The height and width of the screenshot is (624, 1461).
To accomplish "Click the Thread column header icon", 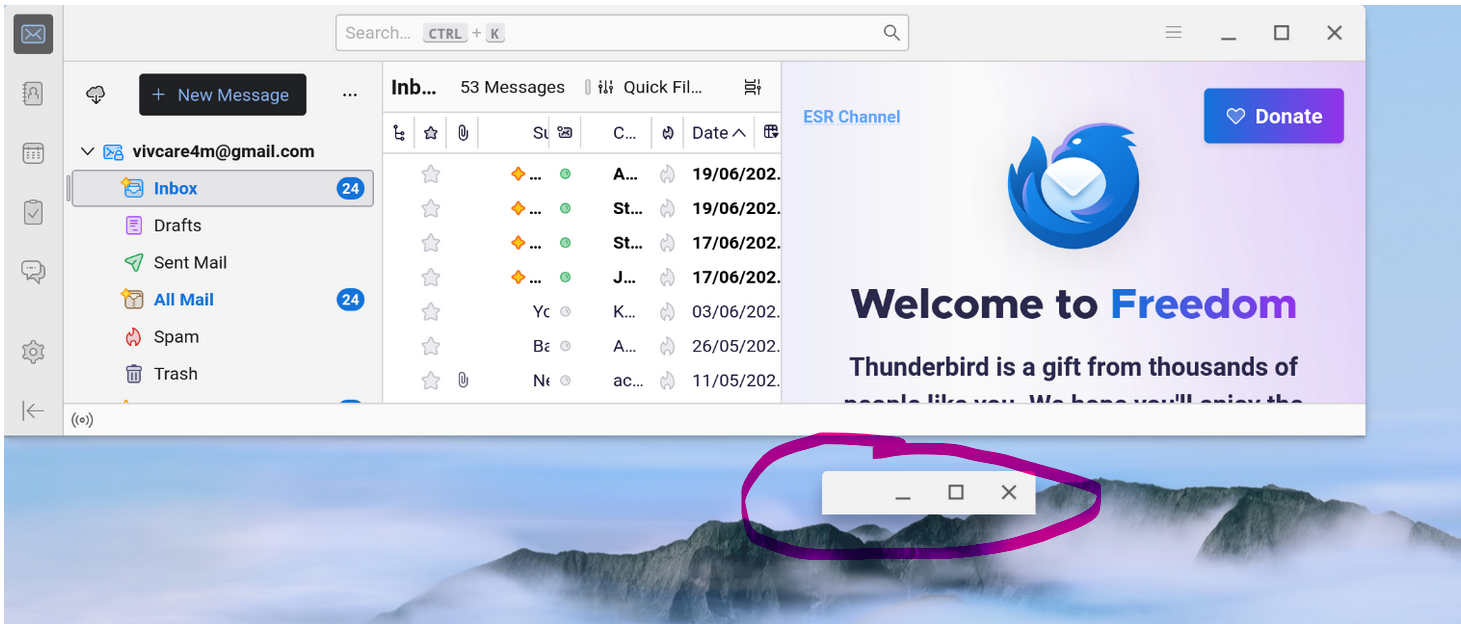I will [399, 132].
